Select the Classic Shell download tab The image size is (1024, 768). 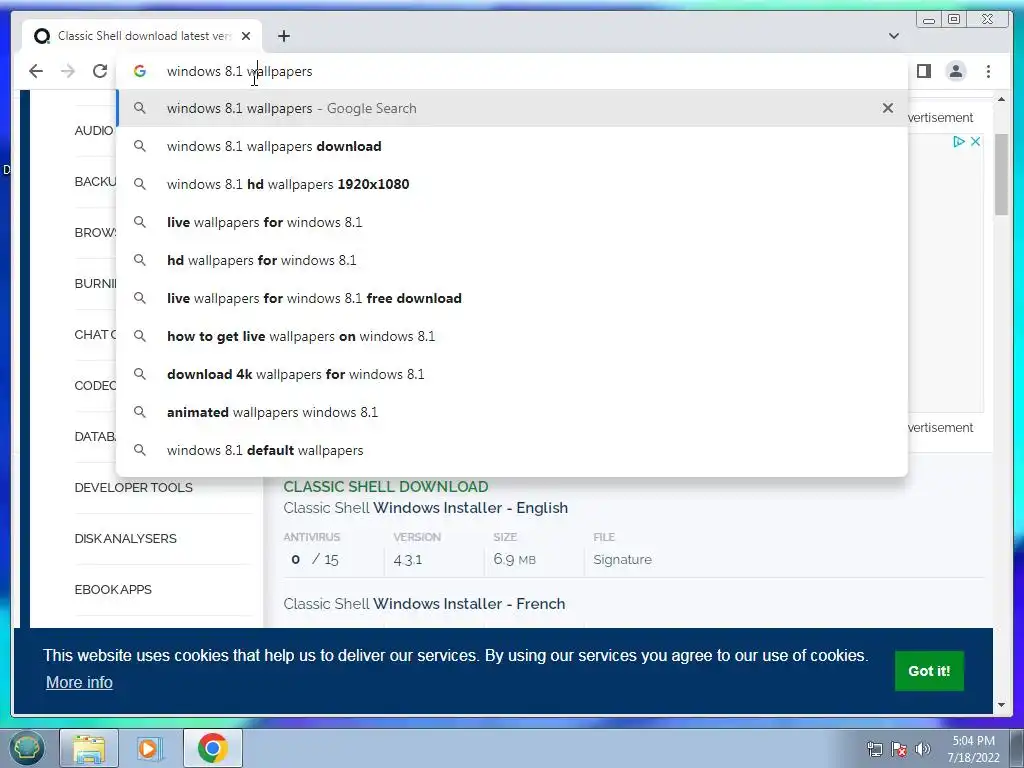pos(142,36)
